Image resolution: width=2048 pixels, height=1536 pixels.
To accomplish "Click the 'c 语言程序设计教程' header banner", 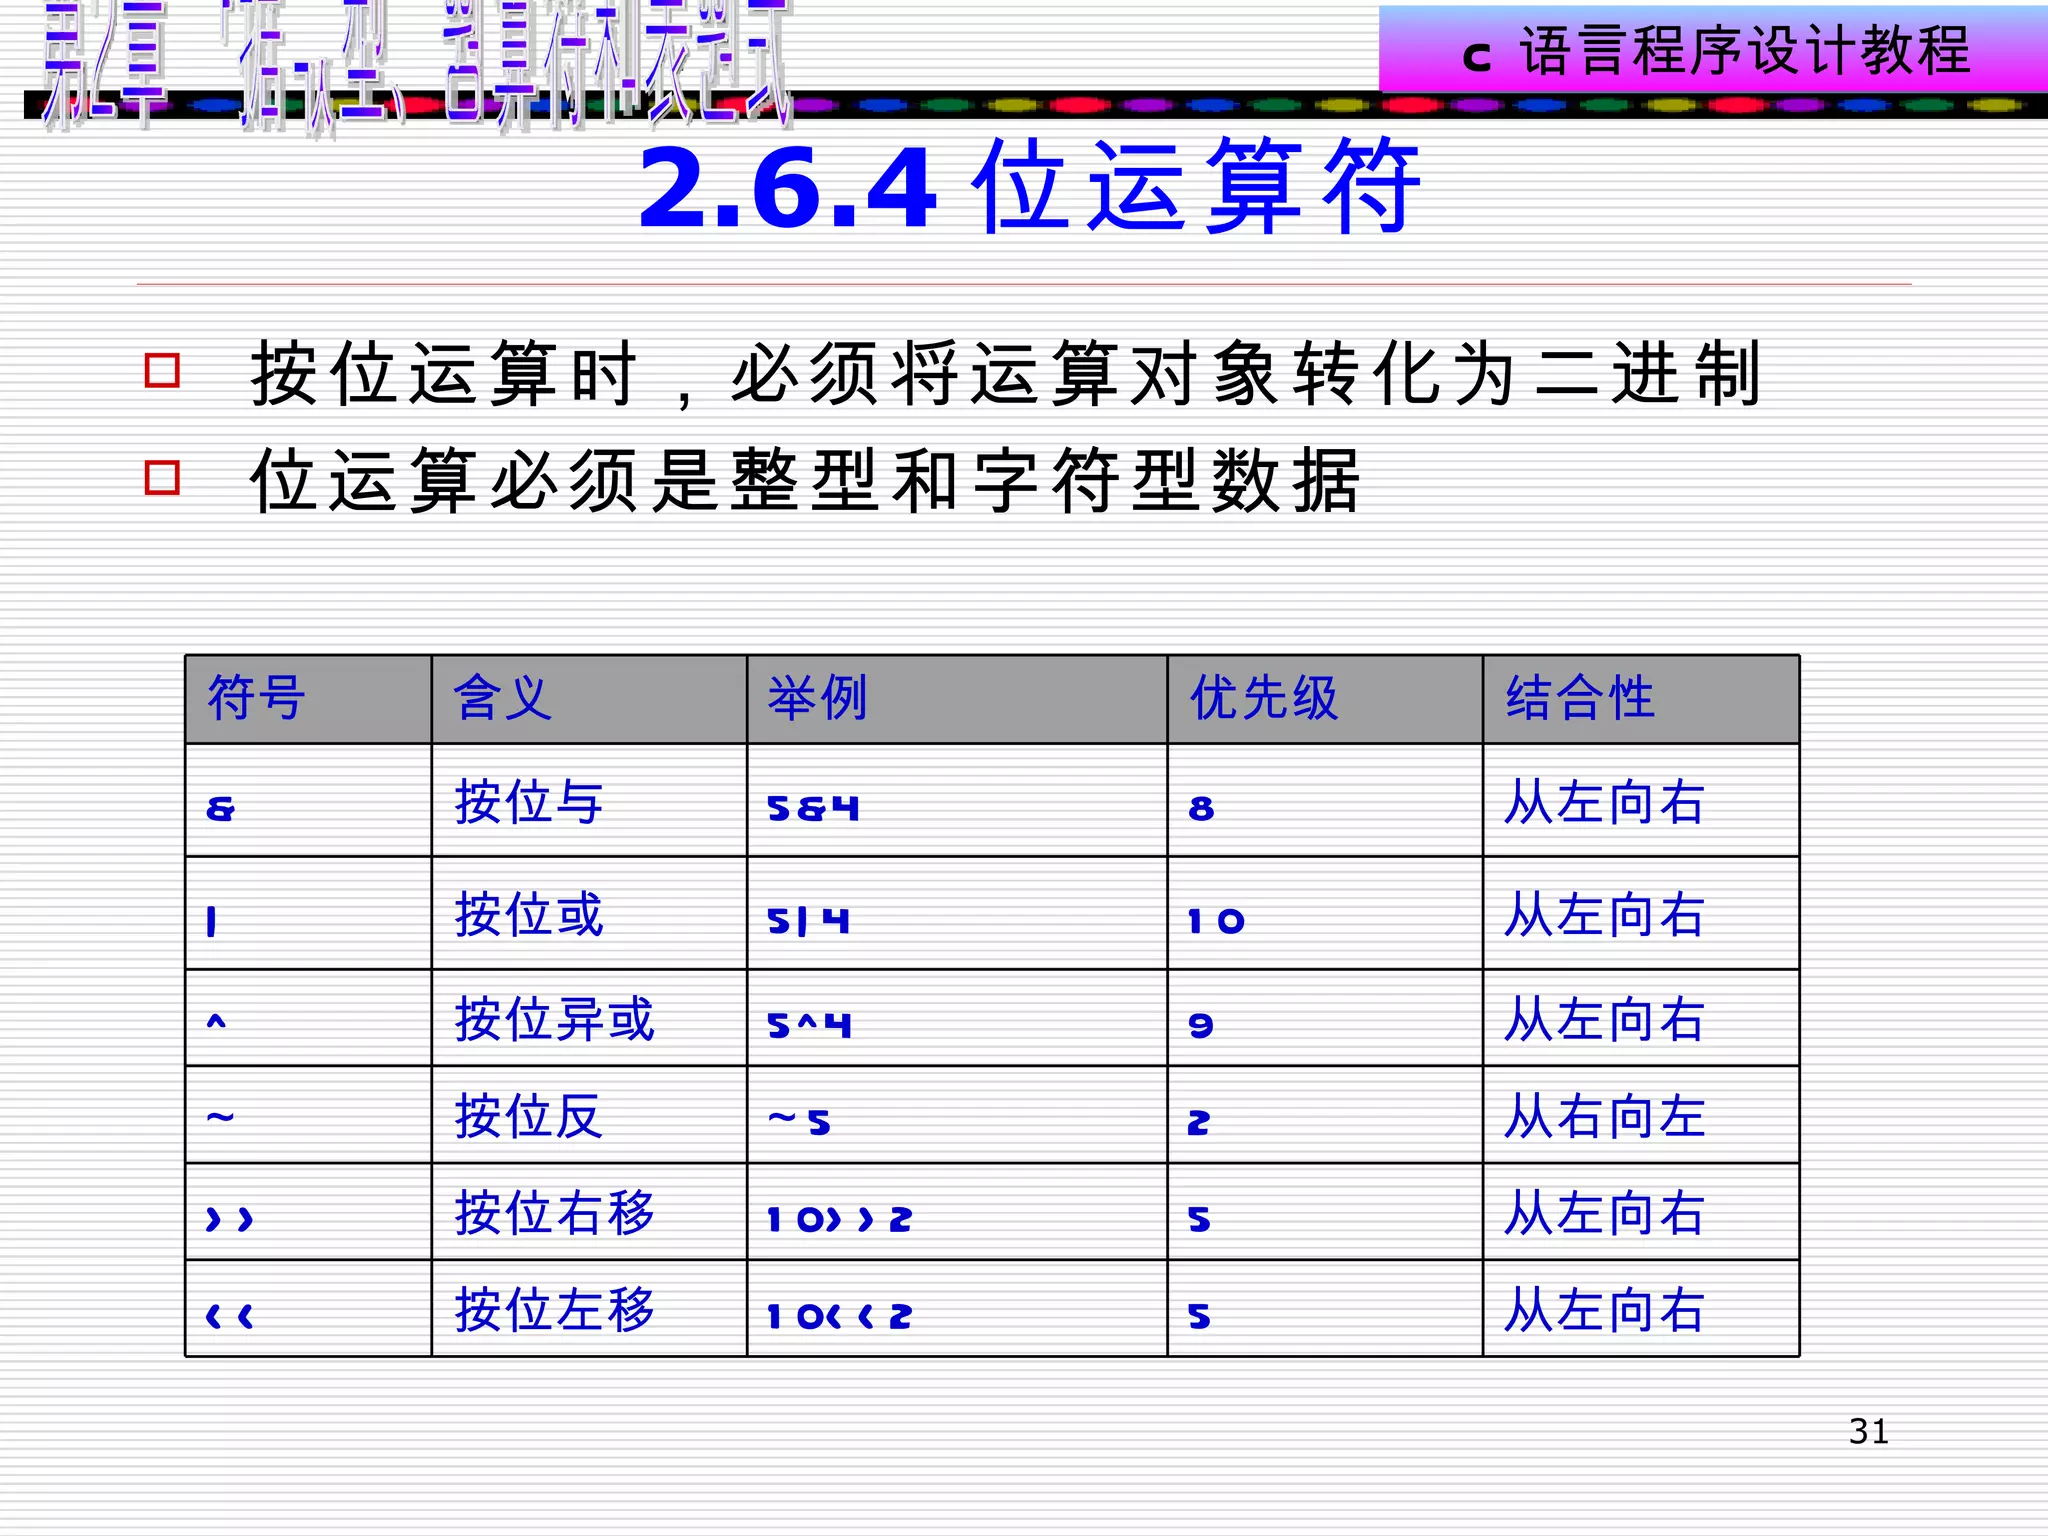I will click(x=1713, y=50).
